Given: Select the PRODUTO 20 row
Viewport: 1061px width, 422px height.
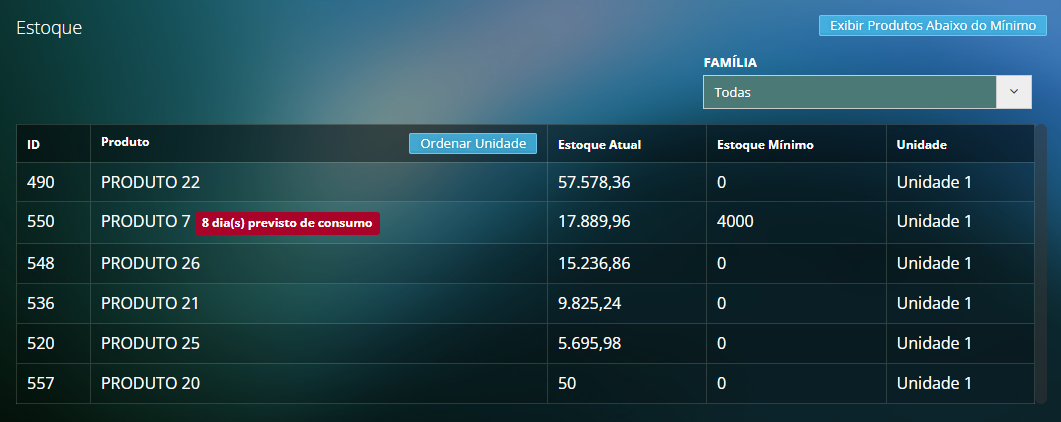Looking at the screenshot, I should tap(151, 383).
